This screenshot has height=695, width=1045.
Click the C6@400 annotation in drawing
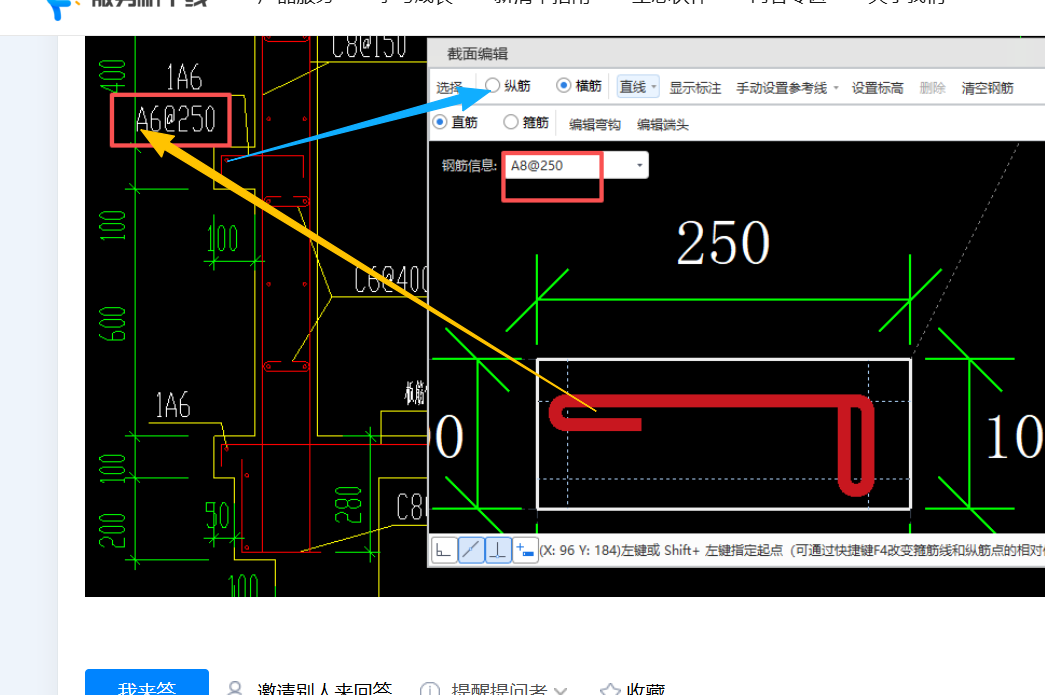pos(391,280)
